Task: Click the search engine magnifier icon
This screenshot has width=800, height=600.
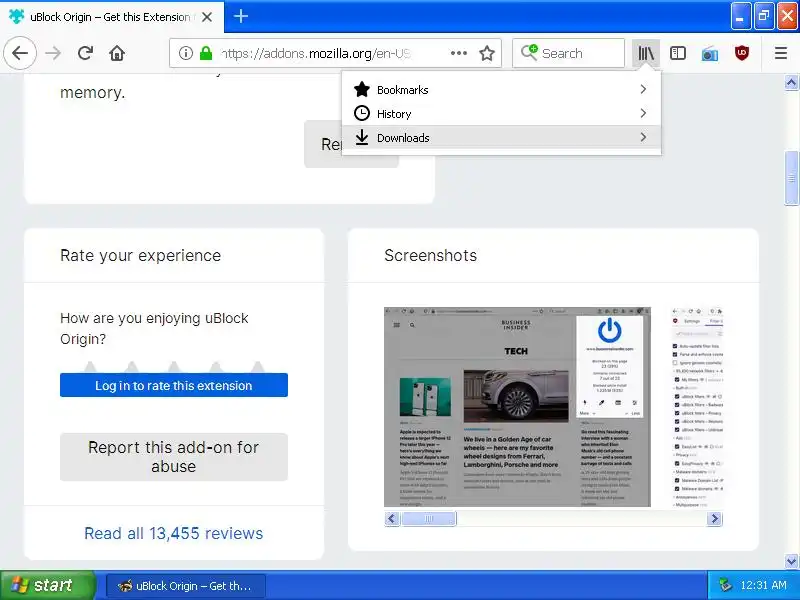Action: (x=529, y=53)
